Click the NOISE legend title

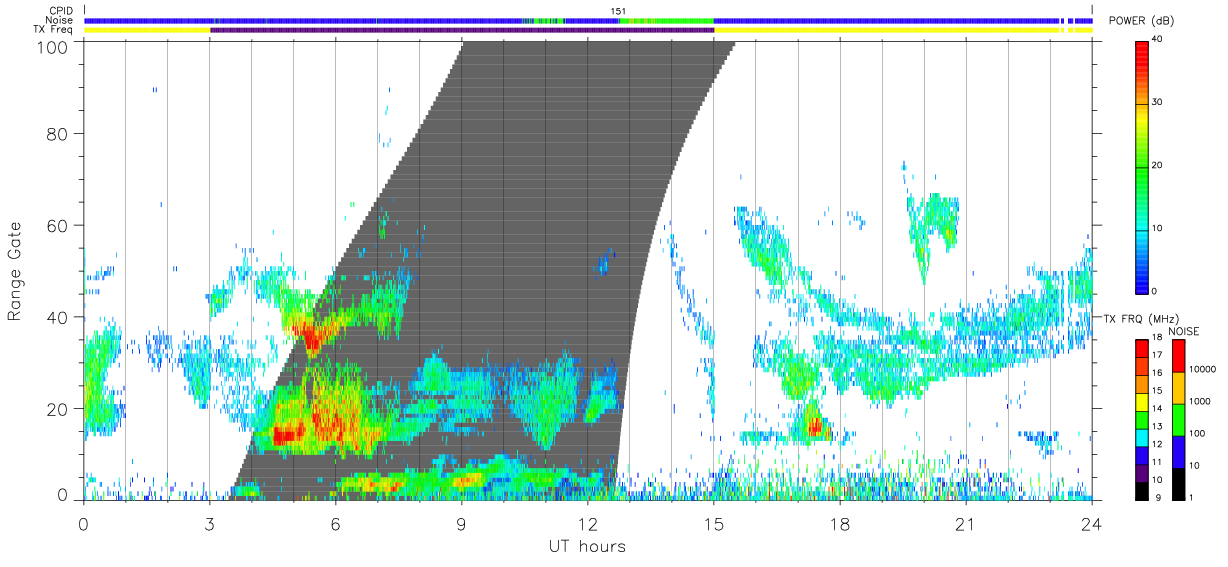pyautogui.click(x=1184, y=331)
